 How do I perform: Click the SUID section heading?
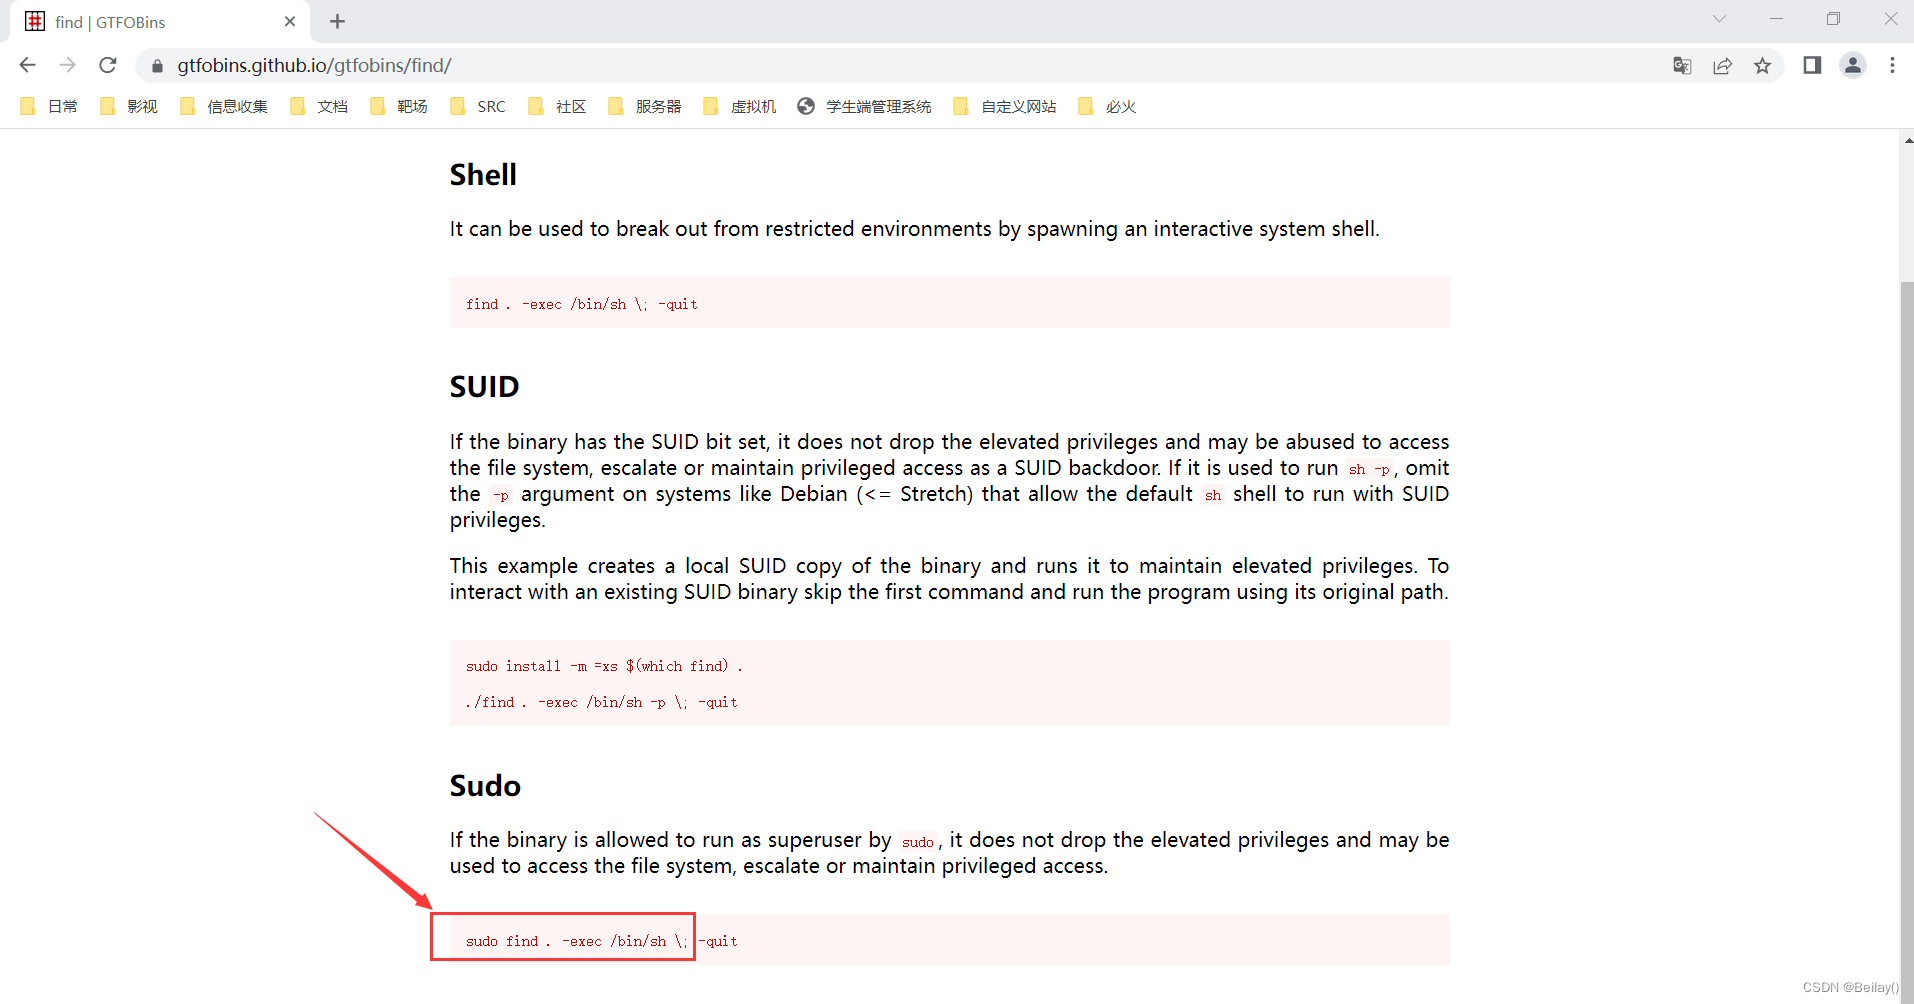click(484, 387)
